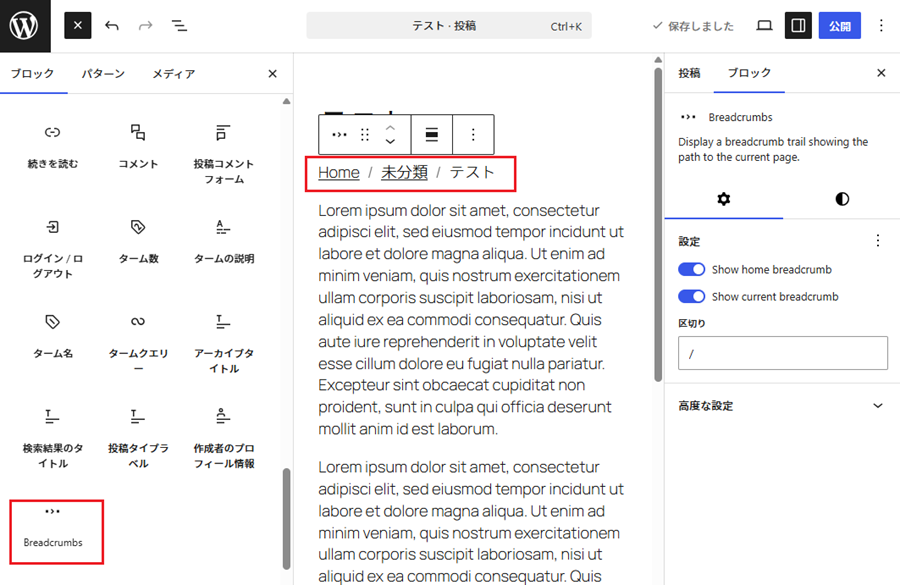Switch to the パターン tab
900x585 pixels.
coord(103,74)
